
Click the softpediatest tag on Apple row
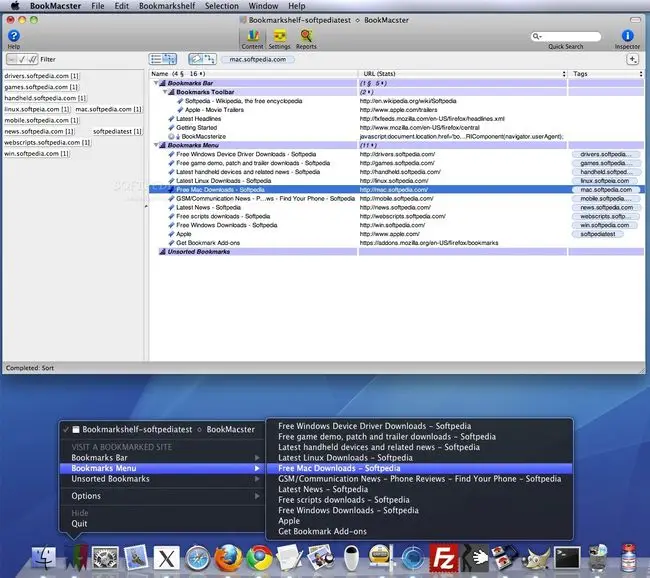pyautogui.click(x=598, y=234)
